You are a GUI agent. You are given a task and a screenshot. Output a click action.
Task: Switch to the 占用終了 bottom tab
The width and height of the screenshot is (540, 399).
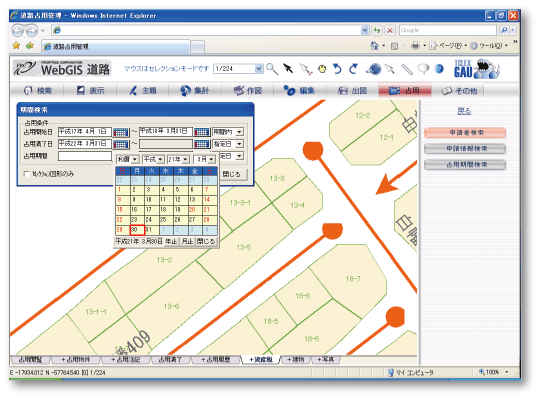click(170, 360)
